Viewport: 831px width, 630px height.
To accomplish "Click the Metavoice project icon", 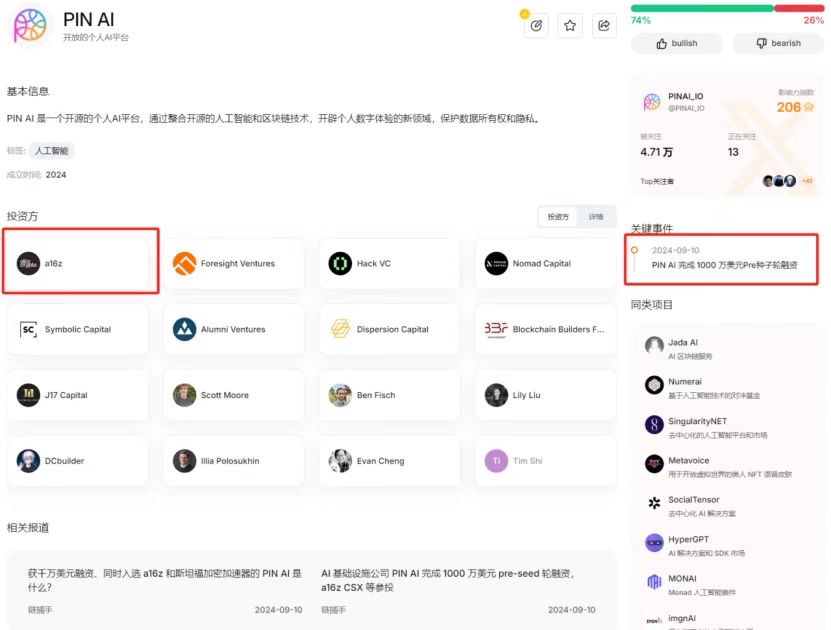I will 654,464.
